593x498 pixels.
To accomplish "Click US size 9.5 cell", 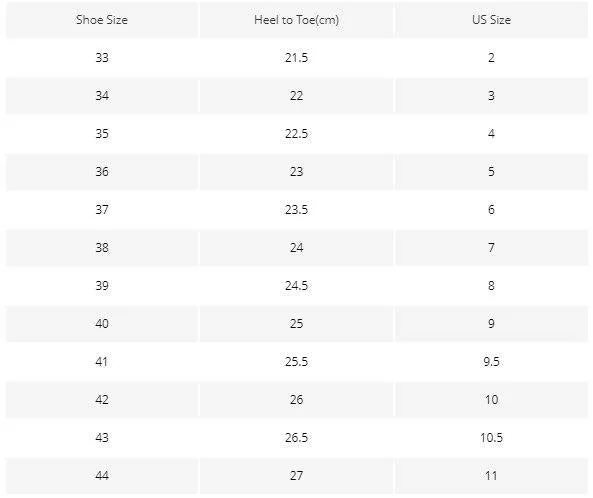I will point(491,361).
